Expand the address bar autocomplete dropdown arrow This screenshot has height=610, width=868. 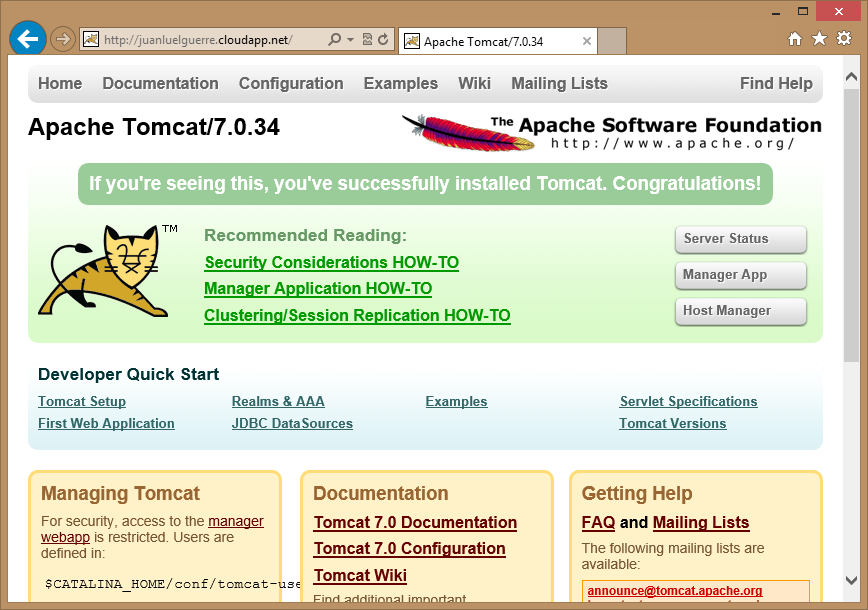coord(350,40)
